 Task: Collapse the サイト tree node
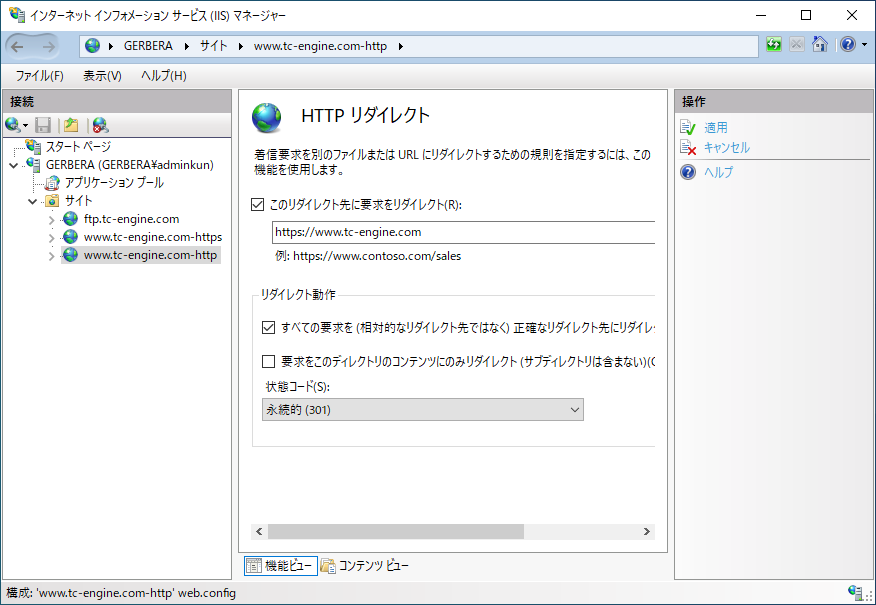click(x=33, y=201)
